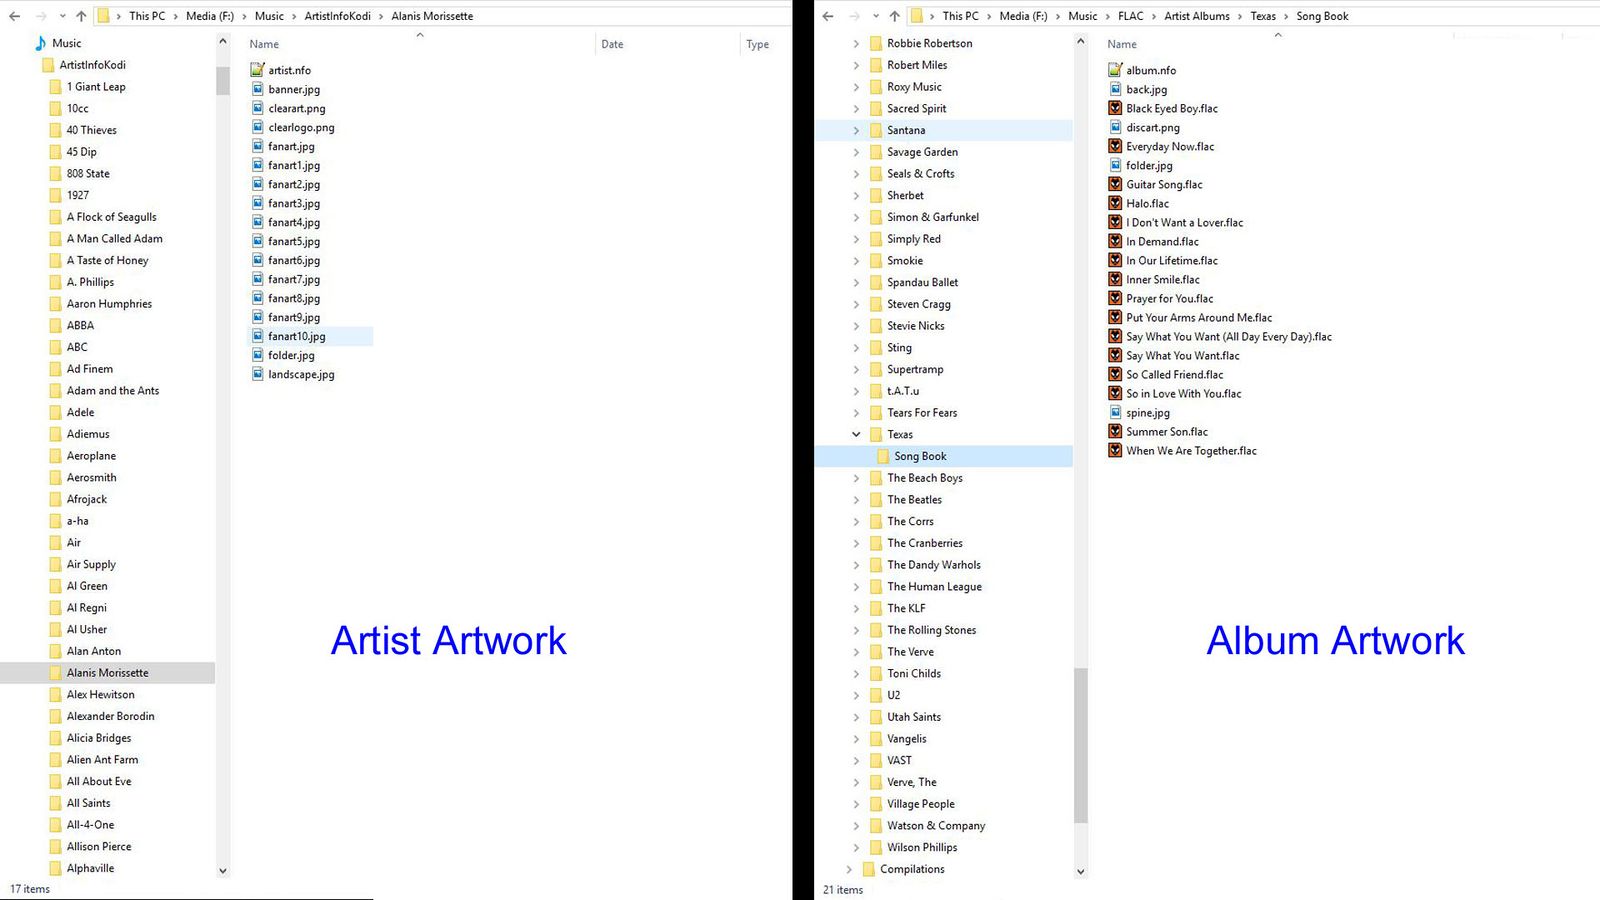Viewport: 1600px width, 900px height.
Task: Select the clearart.png file icon
Action: (257, 108)
